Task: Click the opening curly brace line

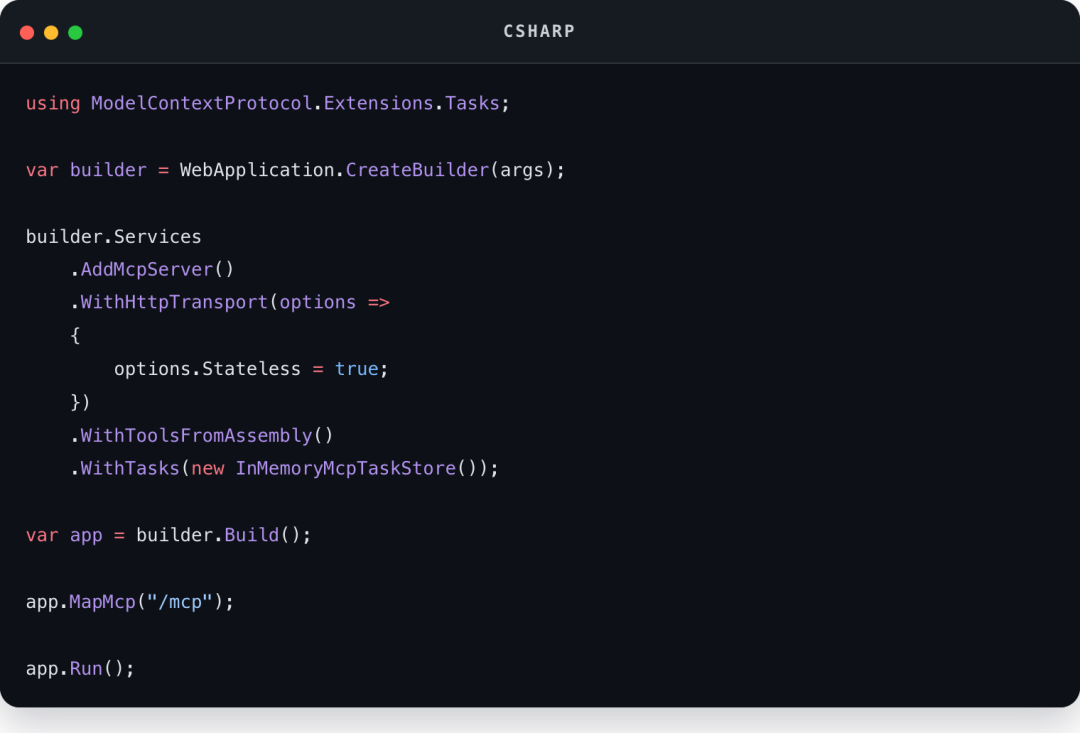Action: point(75,335)
